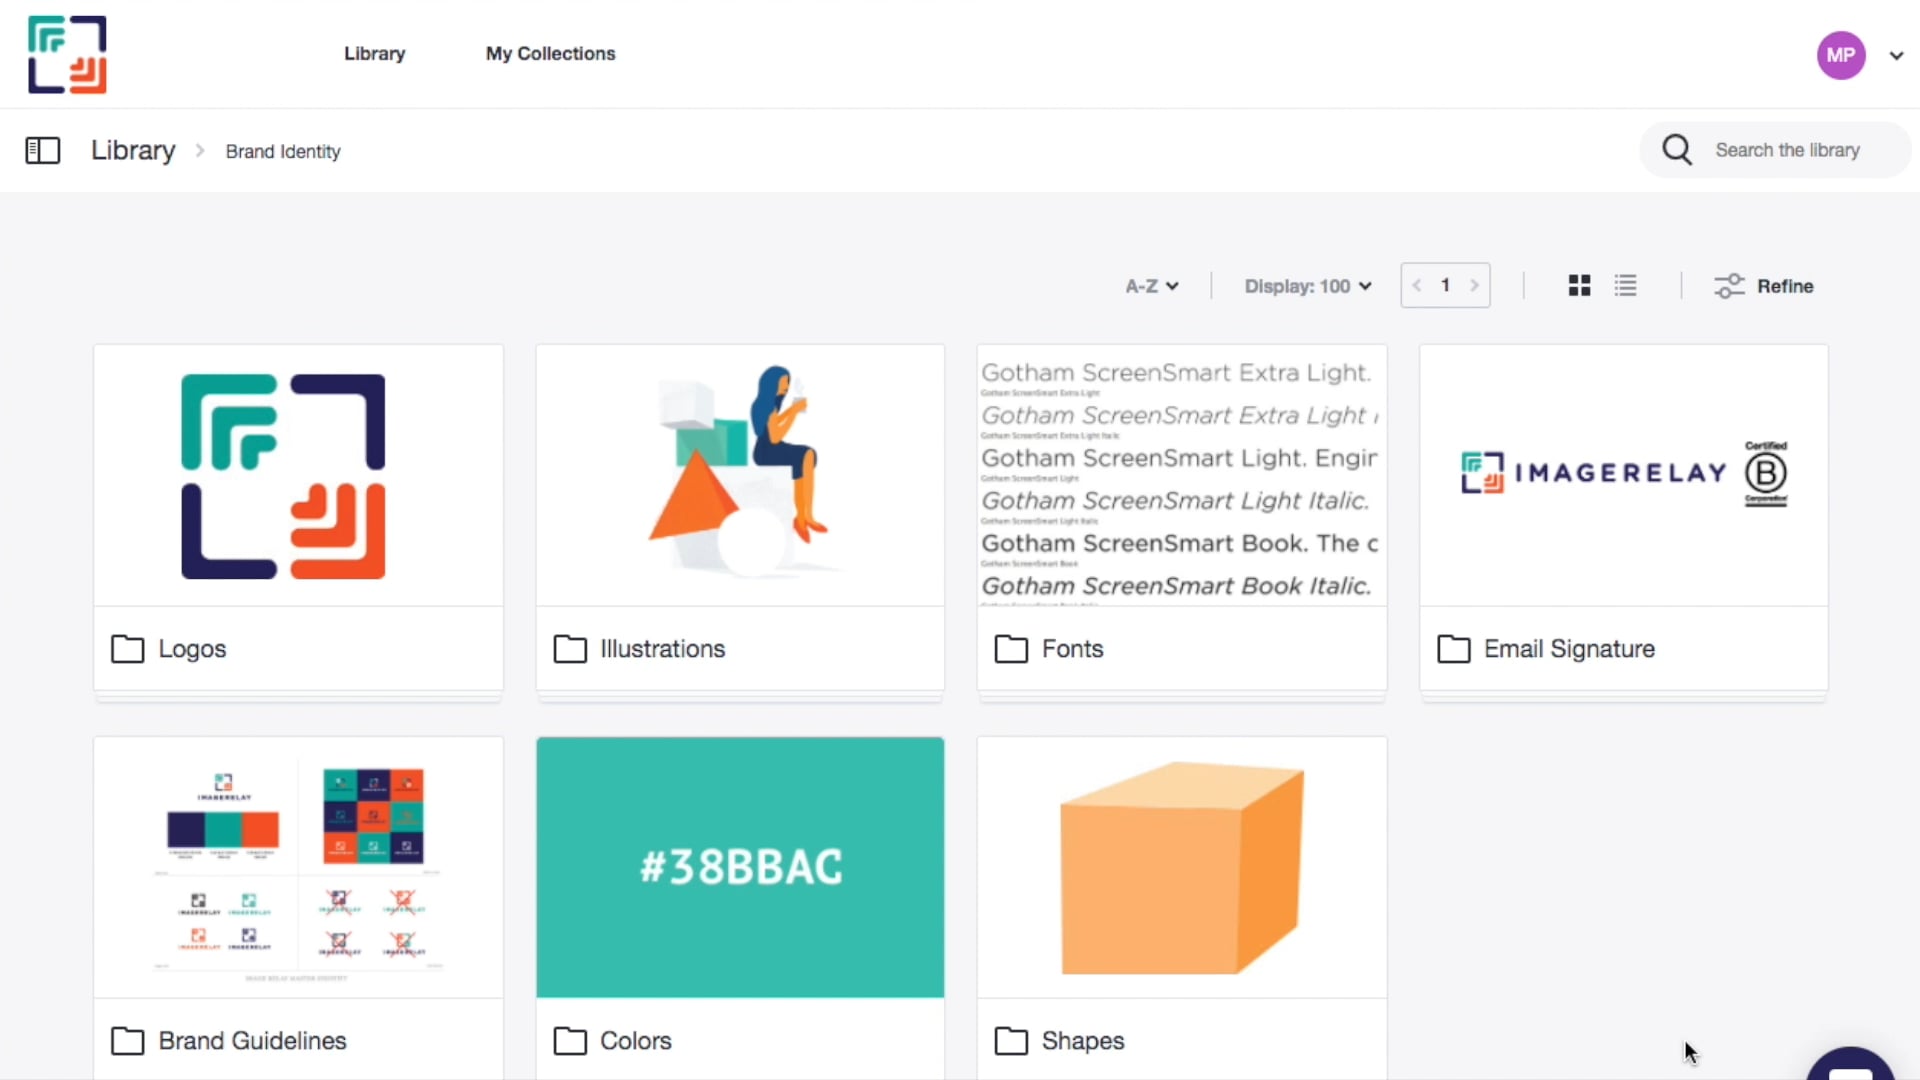Open the Fonts folder preview thumbnail
This screenshot has height=1080, width=1920.
pyautogui.click(x=1182, y=476)
